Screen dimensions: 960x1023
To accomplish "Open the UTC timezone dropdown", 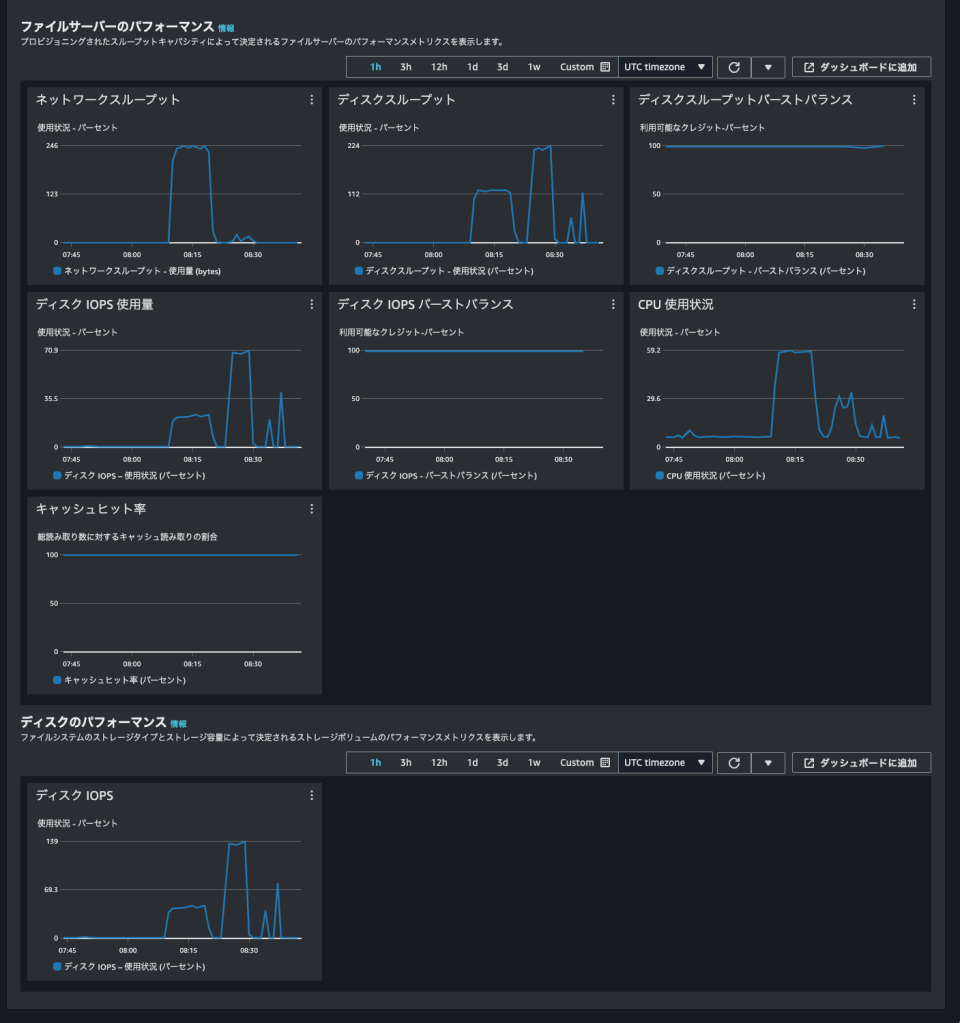I will click(664, 67).
